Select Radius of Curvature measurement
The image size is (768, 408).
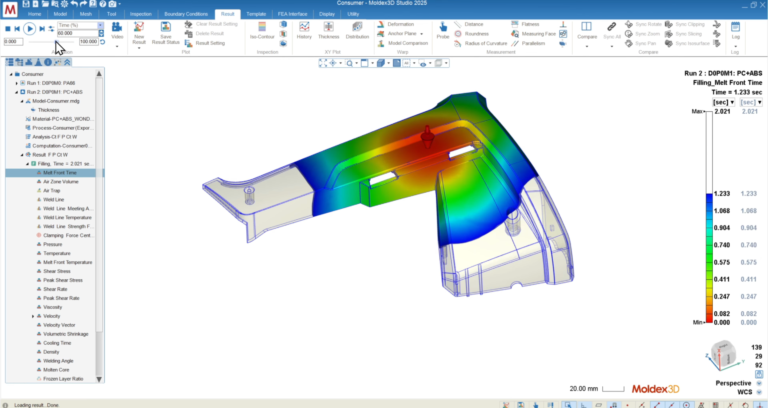480,43
